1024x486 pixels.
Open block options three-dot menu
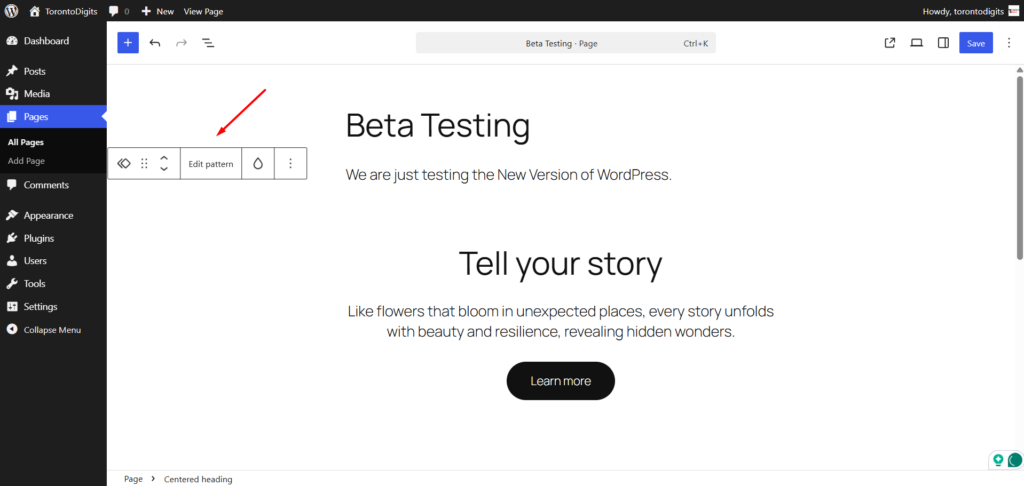[290, 163]
